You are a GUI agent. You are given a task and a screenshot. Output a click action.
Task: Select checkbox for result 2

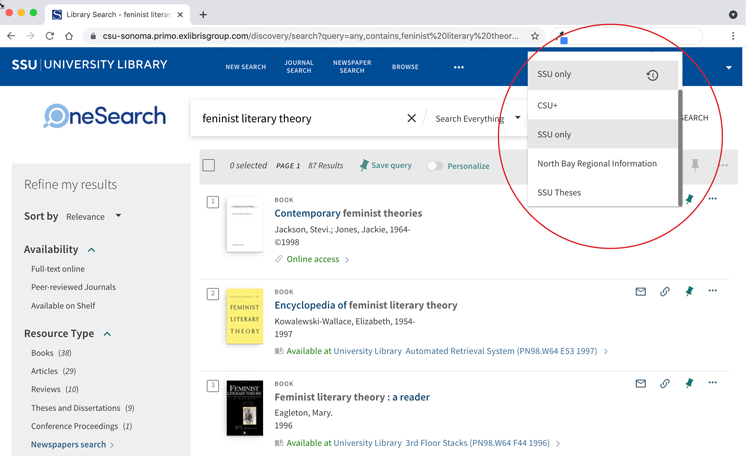click(x=213, y=294)
